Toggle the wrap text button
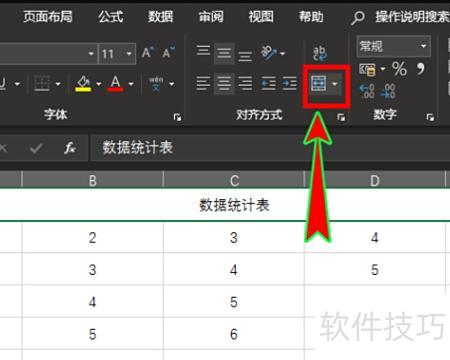 [x=320, y=53]
